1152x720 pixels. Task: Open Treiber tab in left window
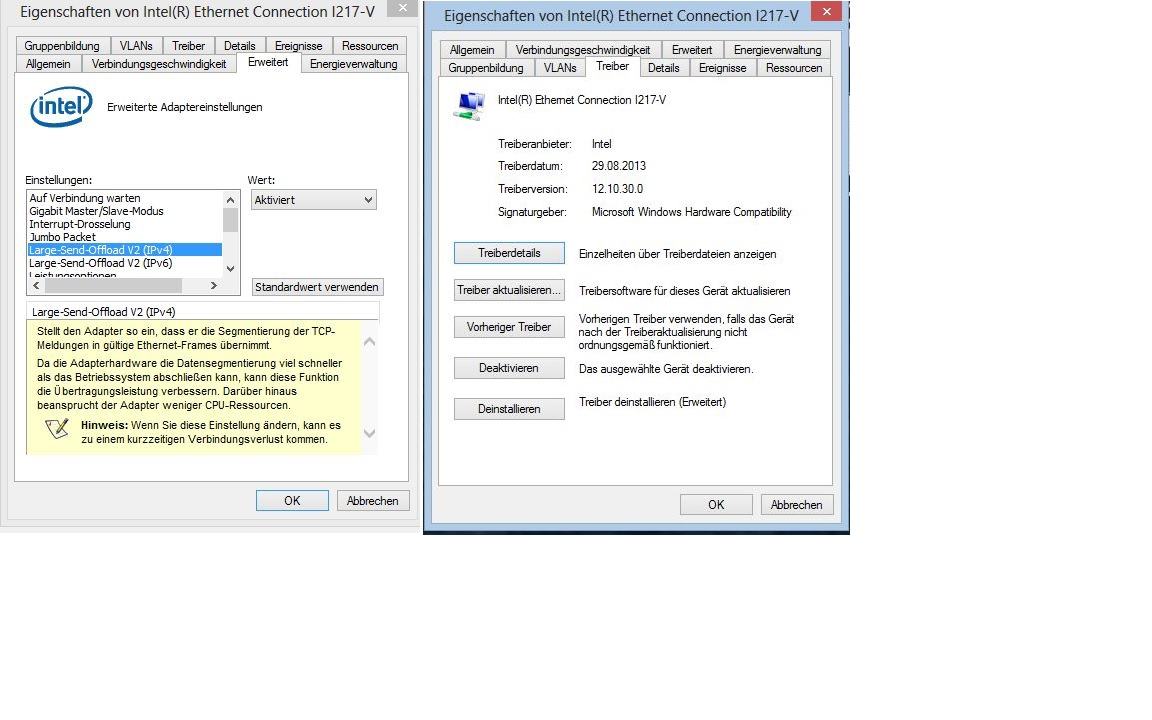(x=188, y=46)
